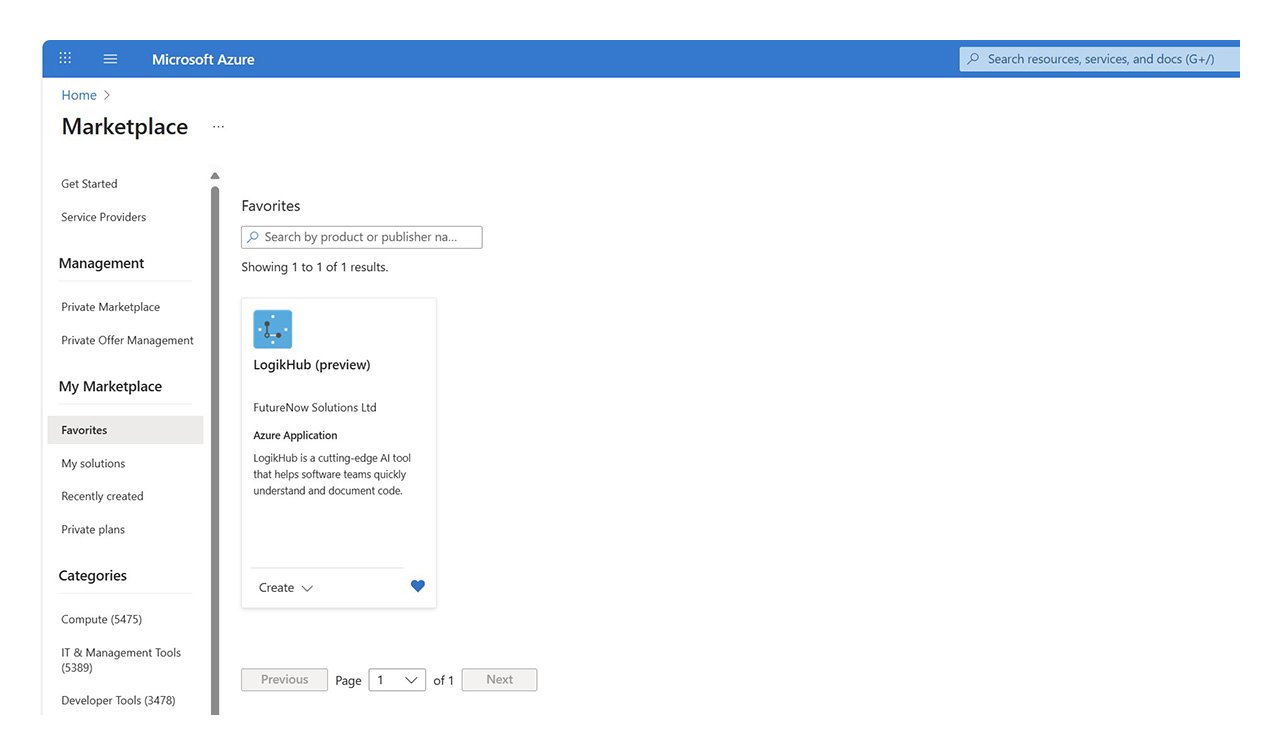
Task: Open the page number dropdown
Action: pos(397,680)
